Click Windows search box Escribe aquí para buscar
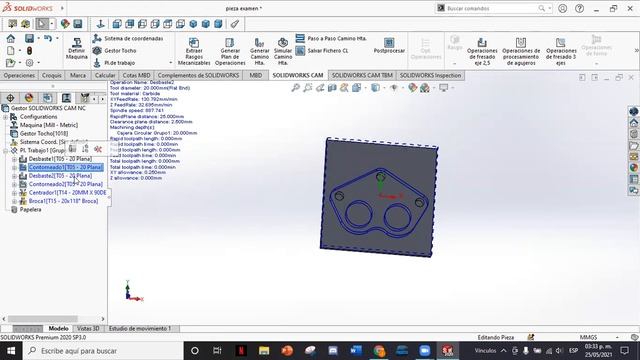The height and width of the screenshot is (360, 640). point(103,351)
